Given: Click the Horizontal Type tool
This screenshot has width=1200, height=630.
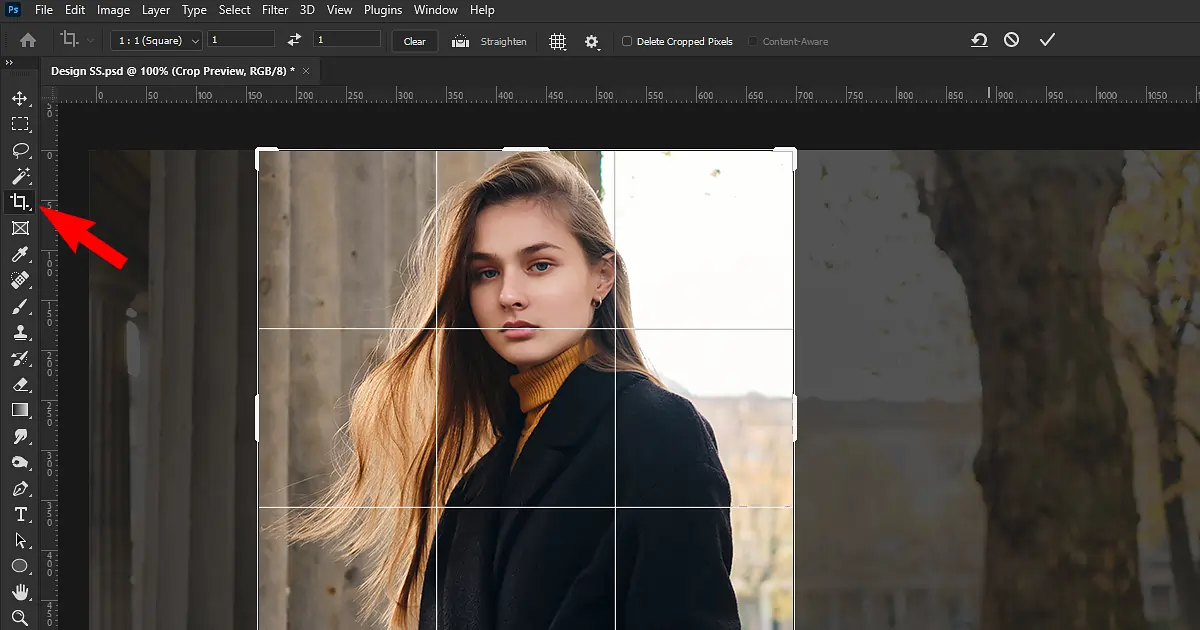Looking at the screenshot, I should 19,515.
